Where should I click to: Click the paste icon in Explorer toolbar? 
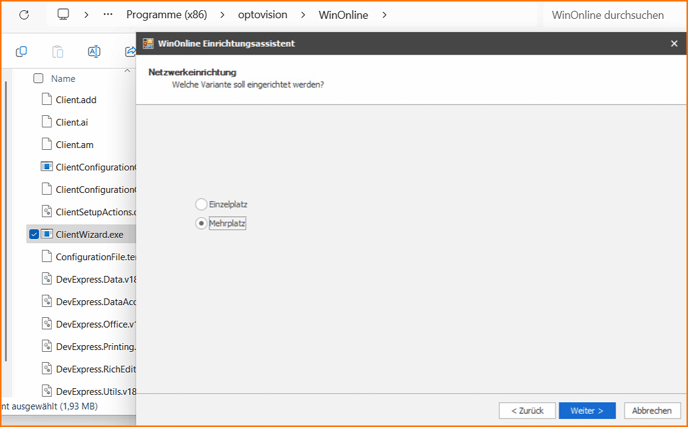coord(57,52)
